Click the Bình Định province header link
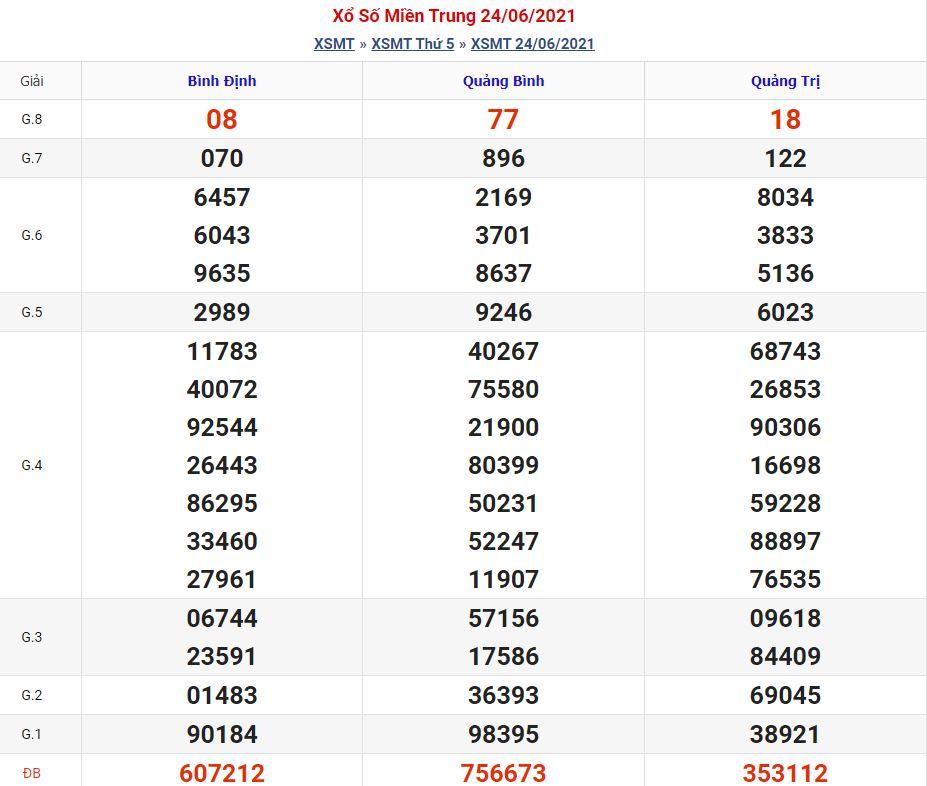 click(x=222, y=81)
